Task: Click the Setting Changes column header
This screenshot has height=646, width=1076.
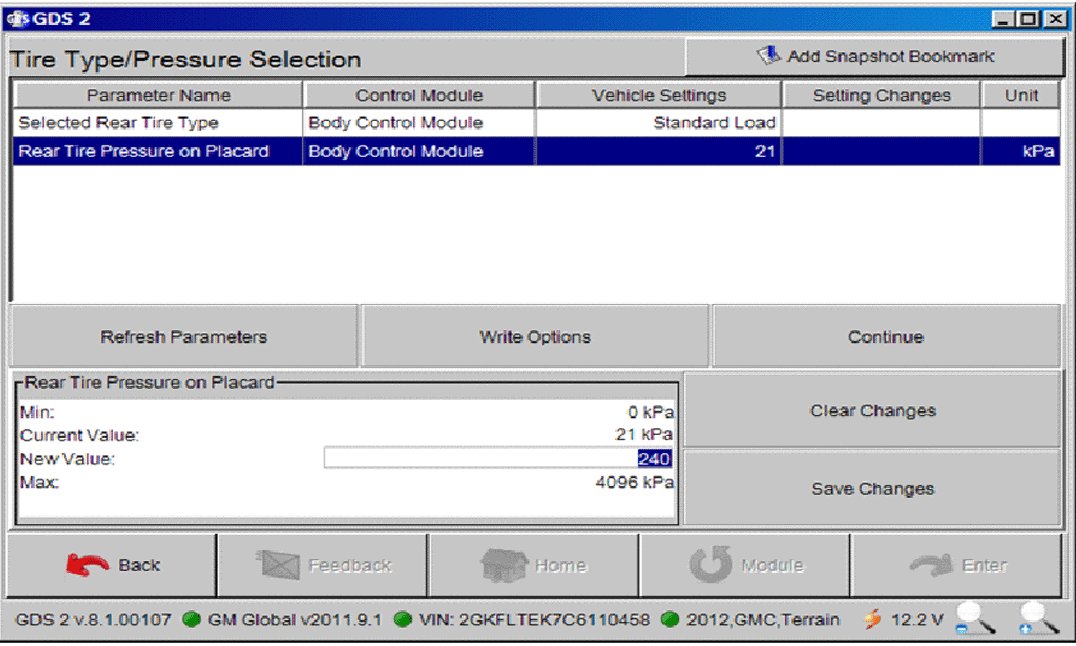Action: (x=881, y=96)
